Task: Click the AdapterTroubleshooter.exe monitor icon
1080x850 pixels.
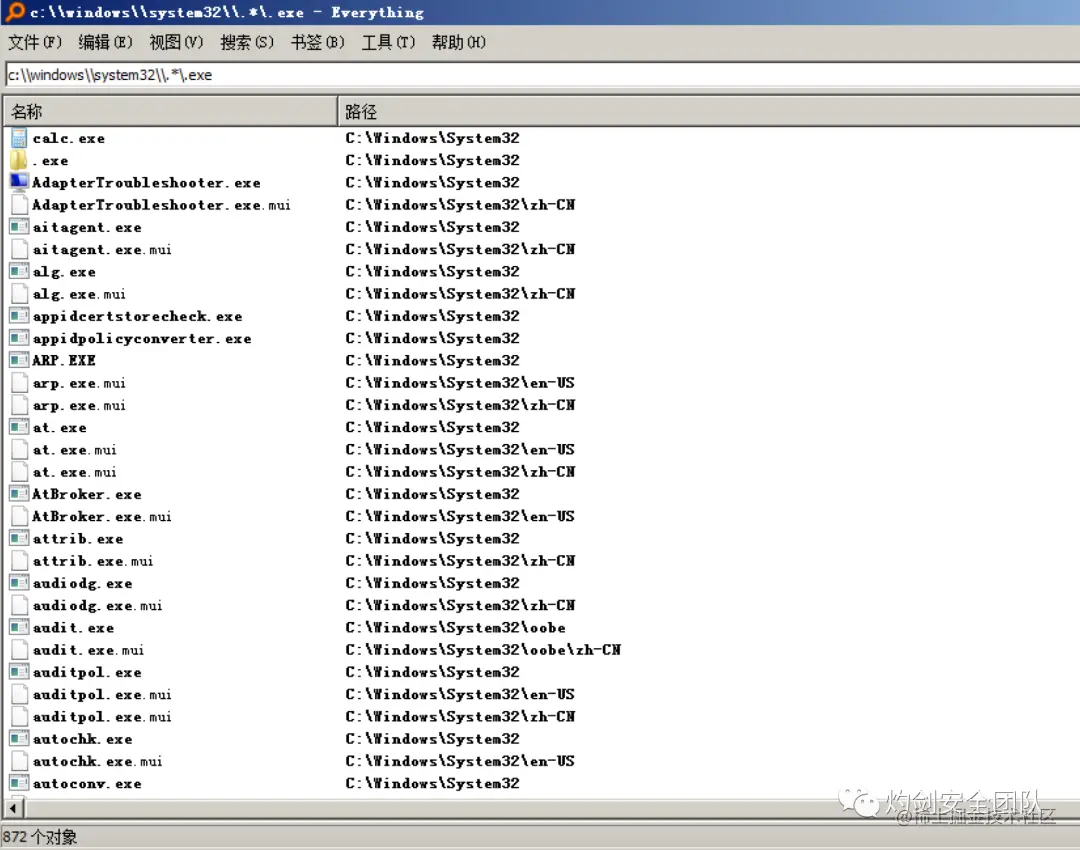Action: pyautogui.click(x=19, y=183)
